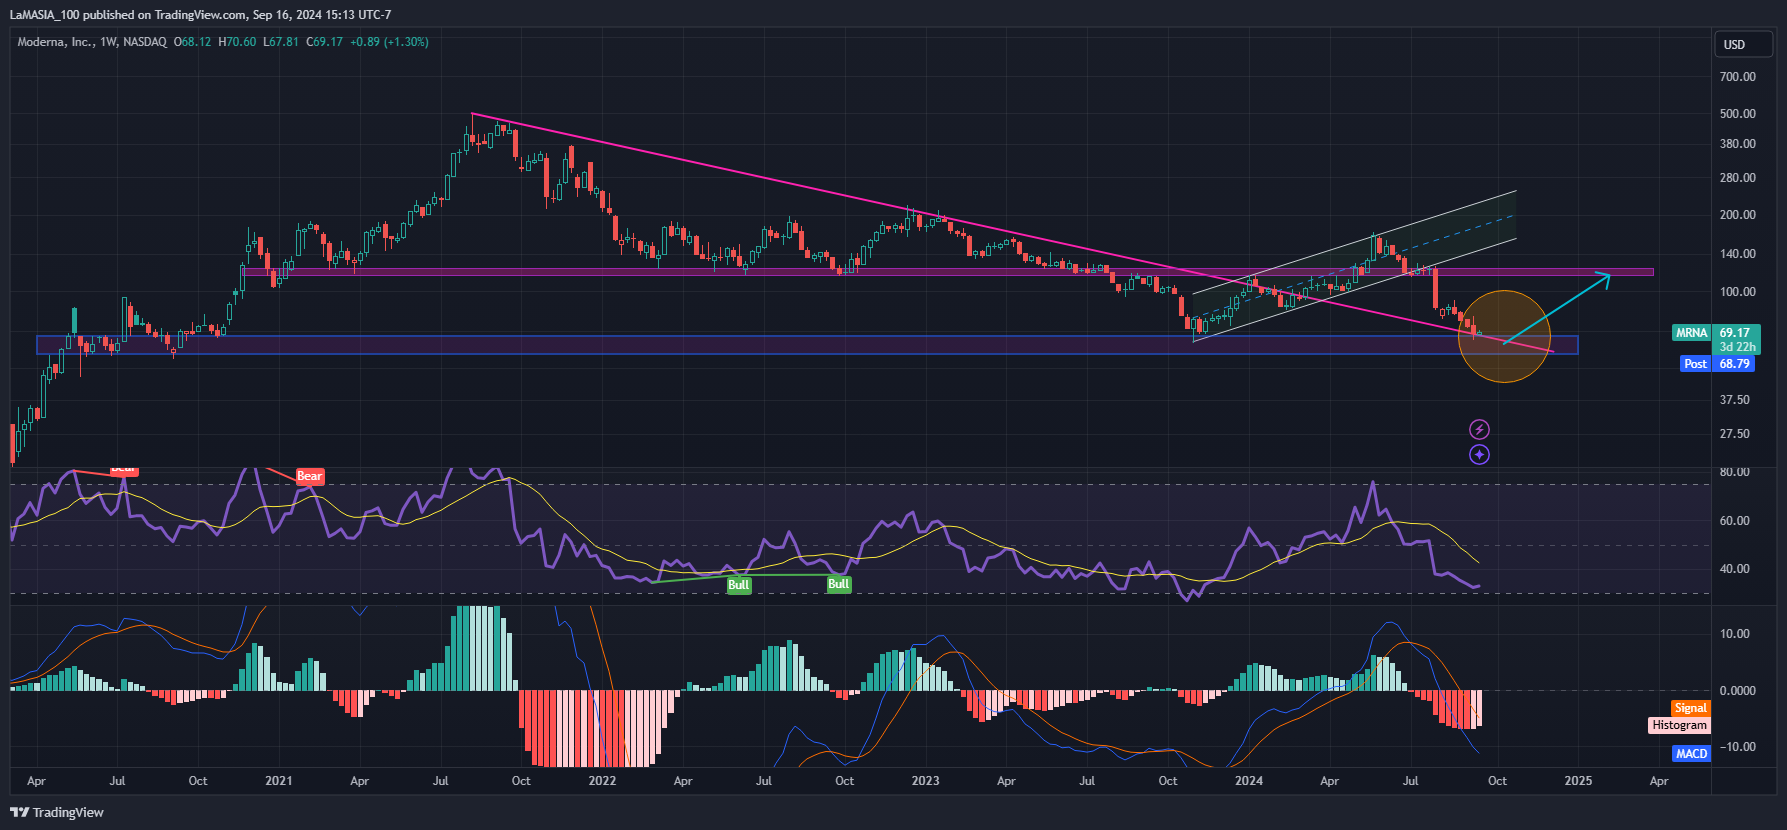Screen dimensions: 1787x830
Task: Click the red Bear divergence label
Action: coord(310,476)
